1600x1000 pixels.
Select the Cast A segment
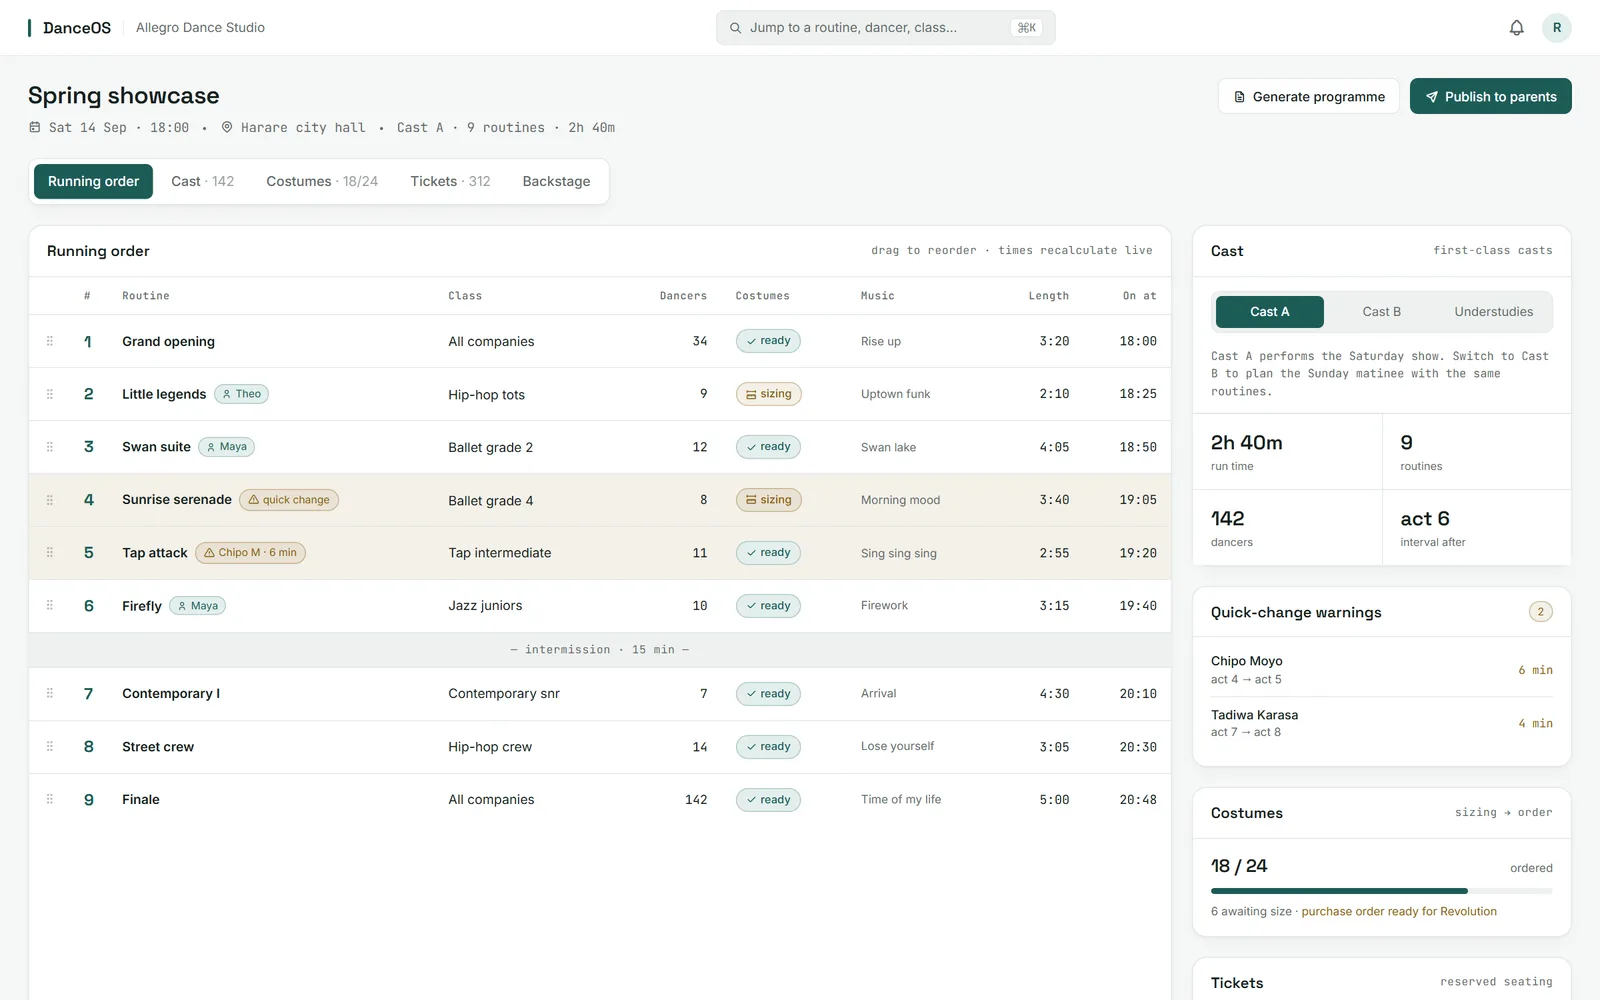(1269, 312)
